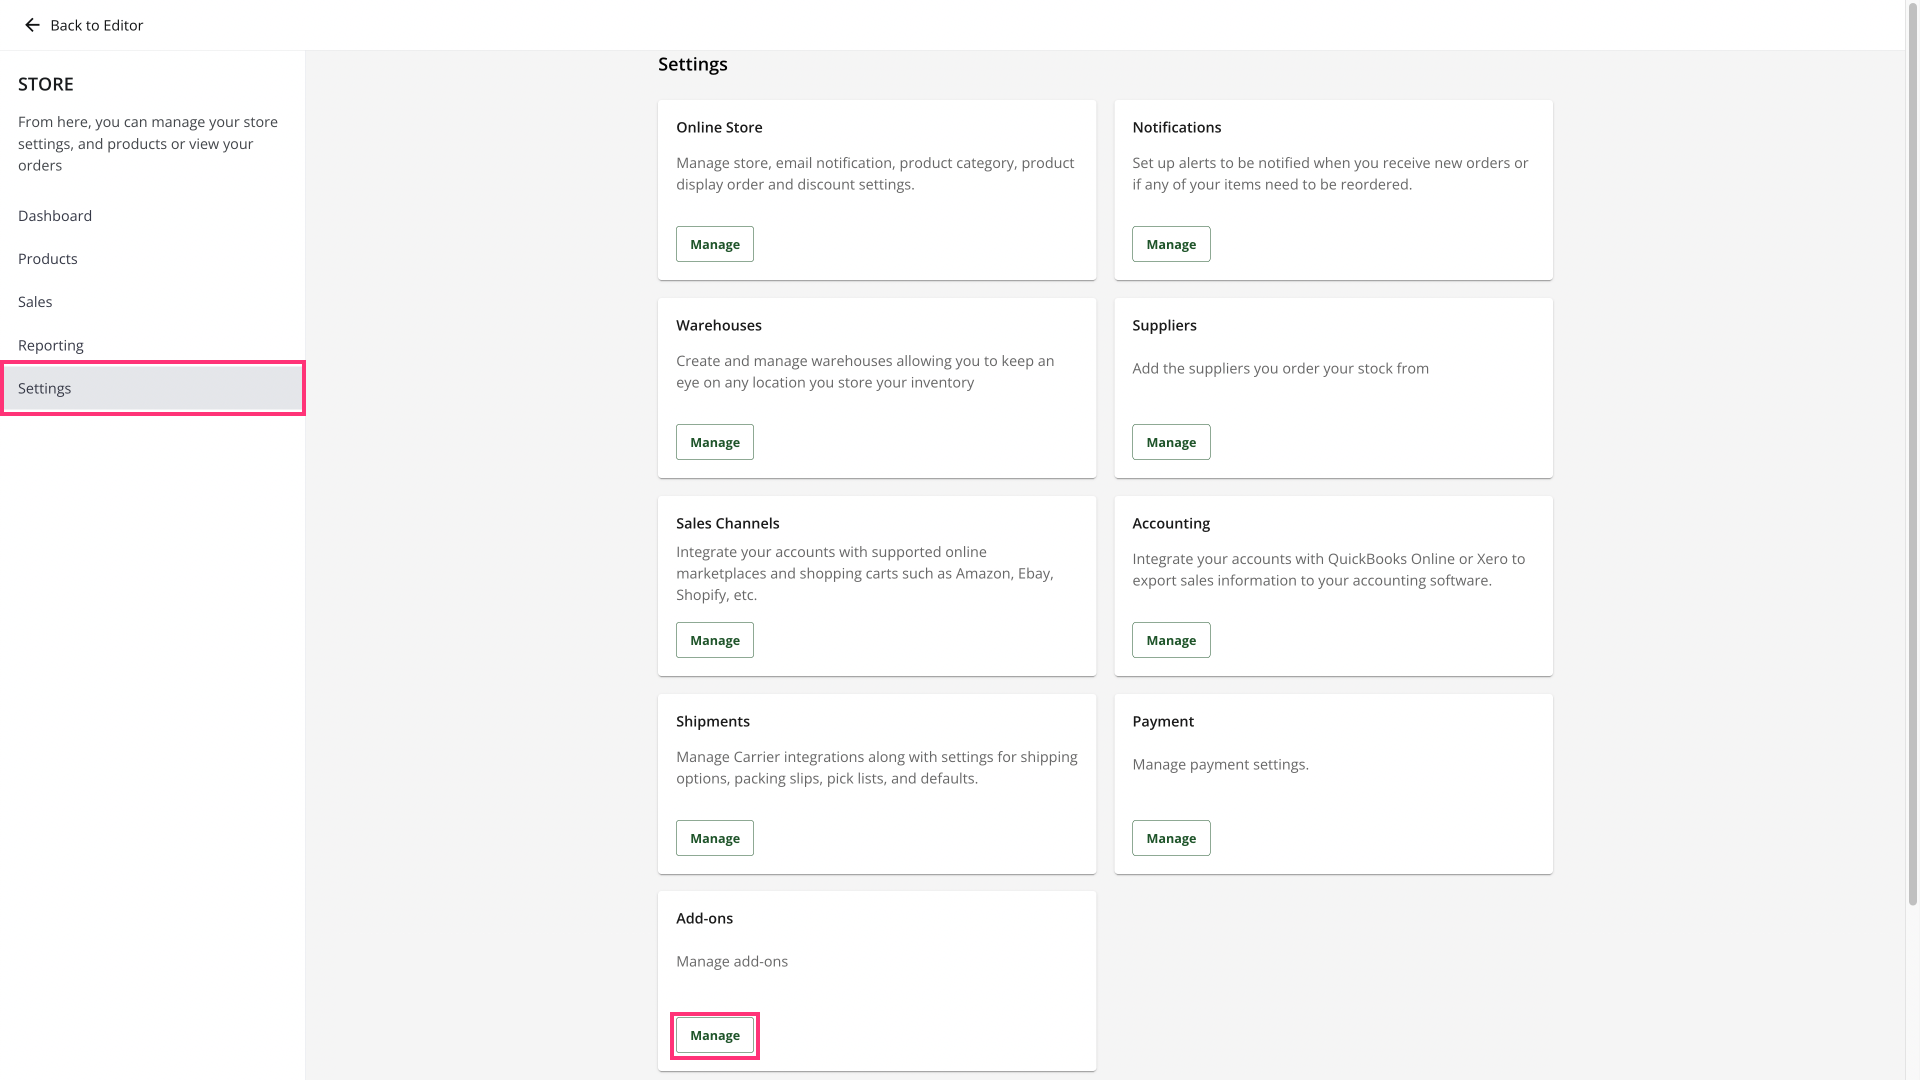Manage Notifications settings

point(1170,244)
